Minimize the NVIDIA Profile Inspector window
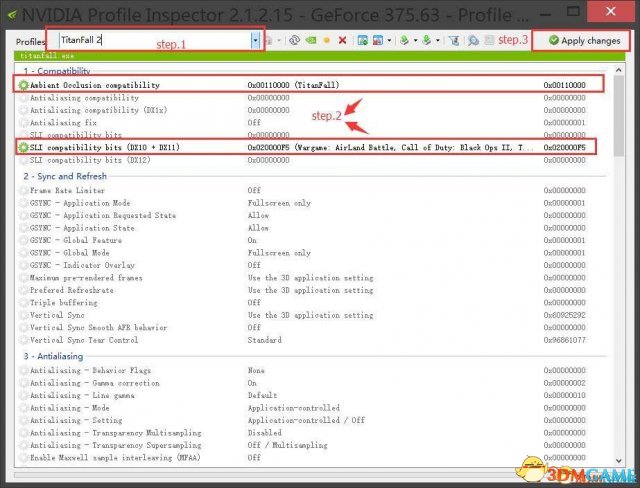Screen dimensions: 640x488 point(547,13)
